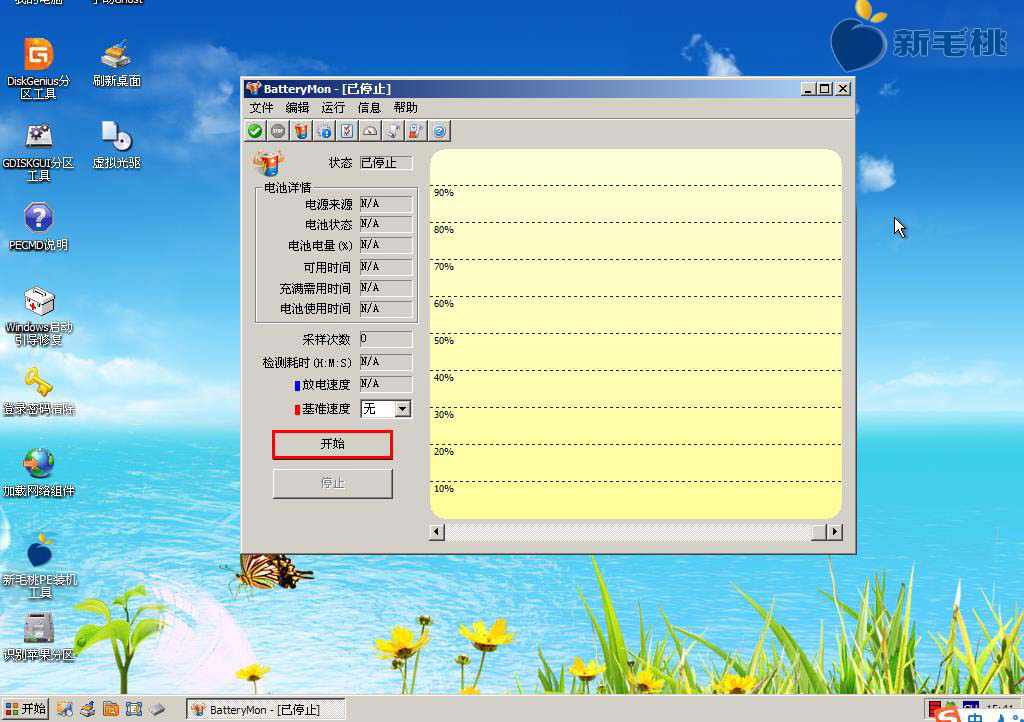The image size is (1024, 722).
Task: Select the 新毛桃PE装机工具 desktop icon
Action: pyautogui.click(x=39, y=566)
